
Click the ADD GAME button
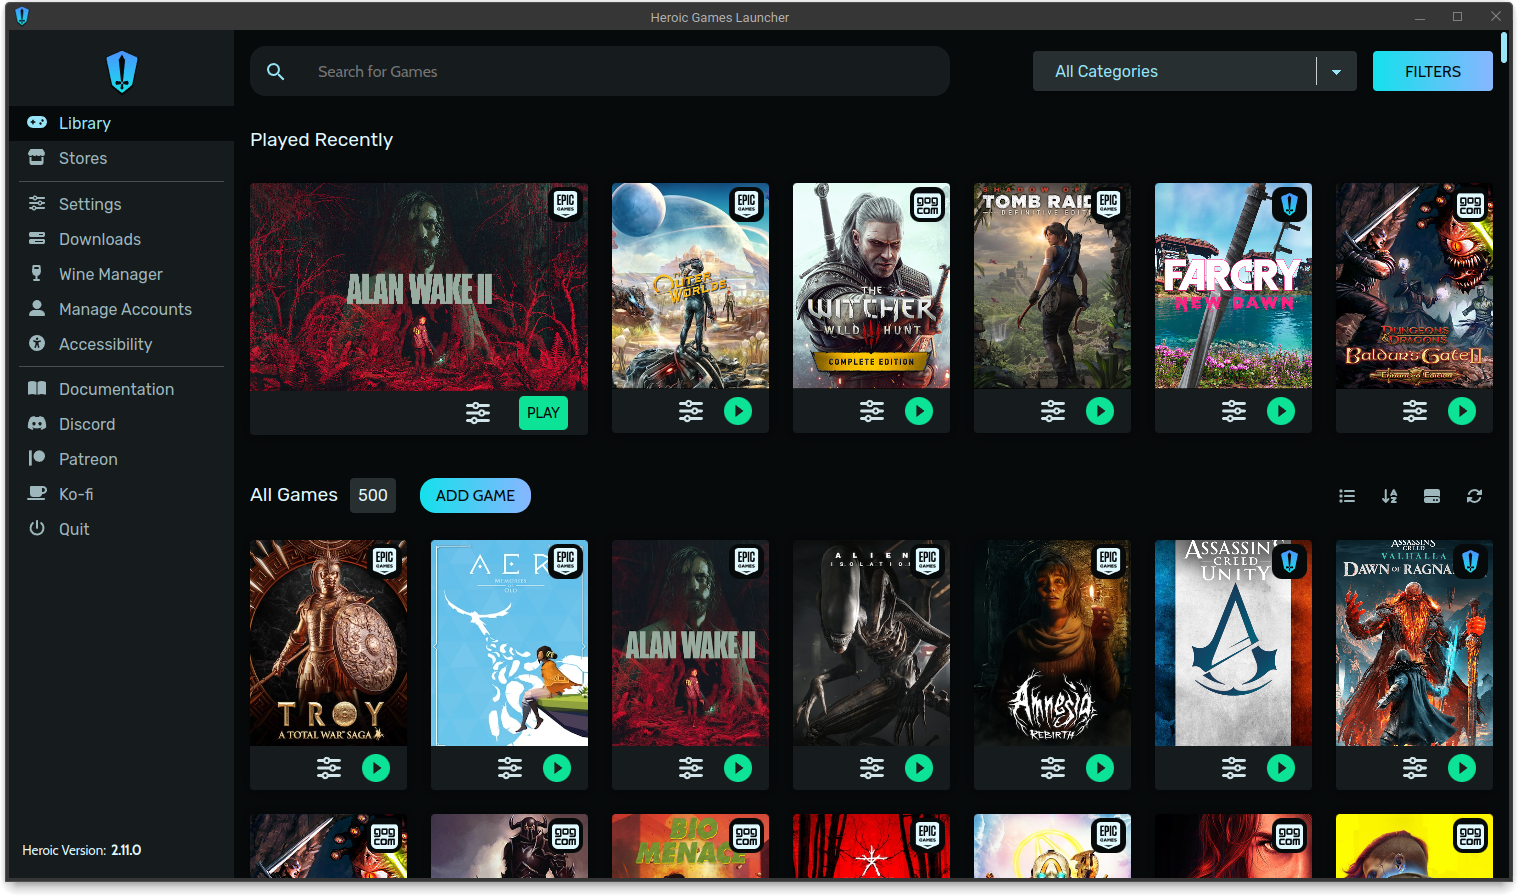coord(475,495)
